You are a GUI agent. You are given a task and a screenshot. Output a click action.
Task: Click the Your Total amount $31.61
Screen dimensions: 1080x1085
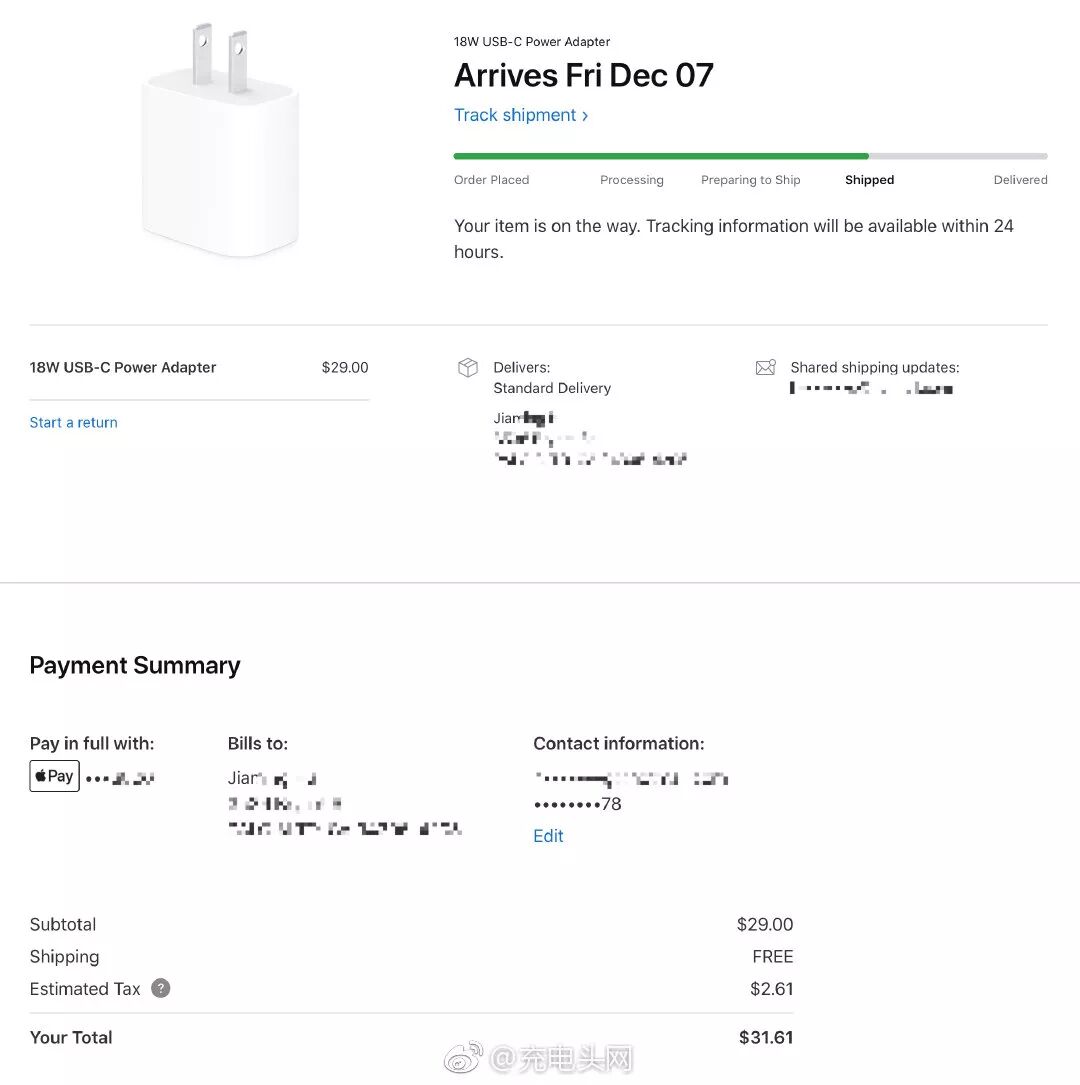click(x=765, y=1037)
